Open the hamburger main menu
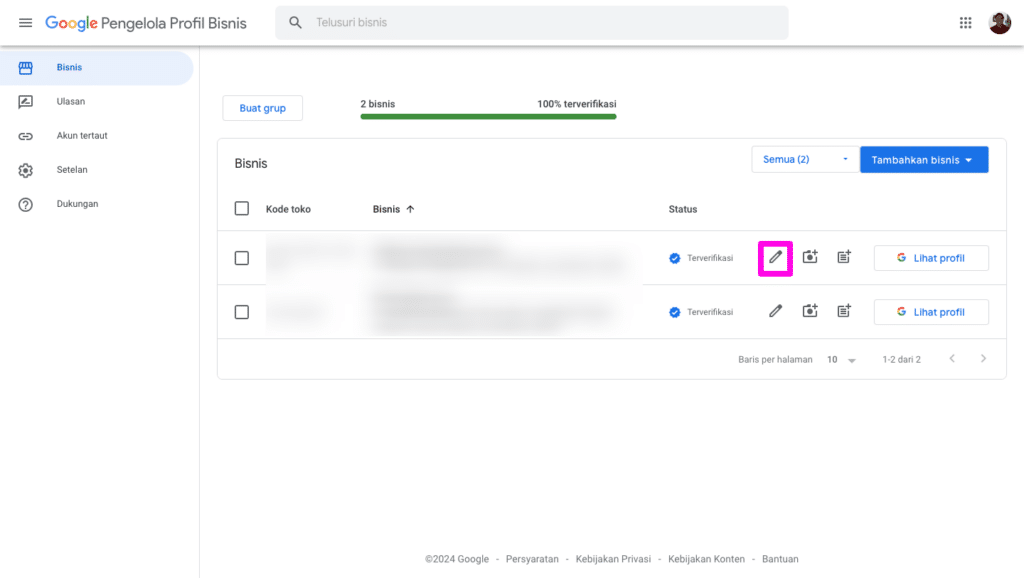Viewport: 1024px width, 578px height. pyautogui.click(x=25, y=23)
